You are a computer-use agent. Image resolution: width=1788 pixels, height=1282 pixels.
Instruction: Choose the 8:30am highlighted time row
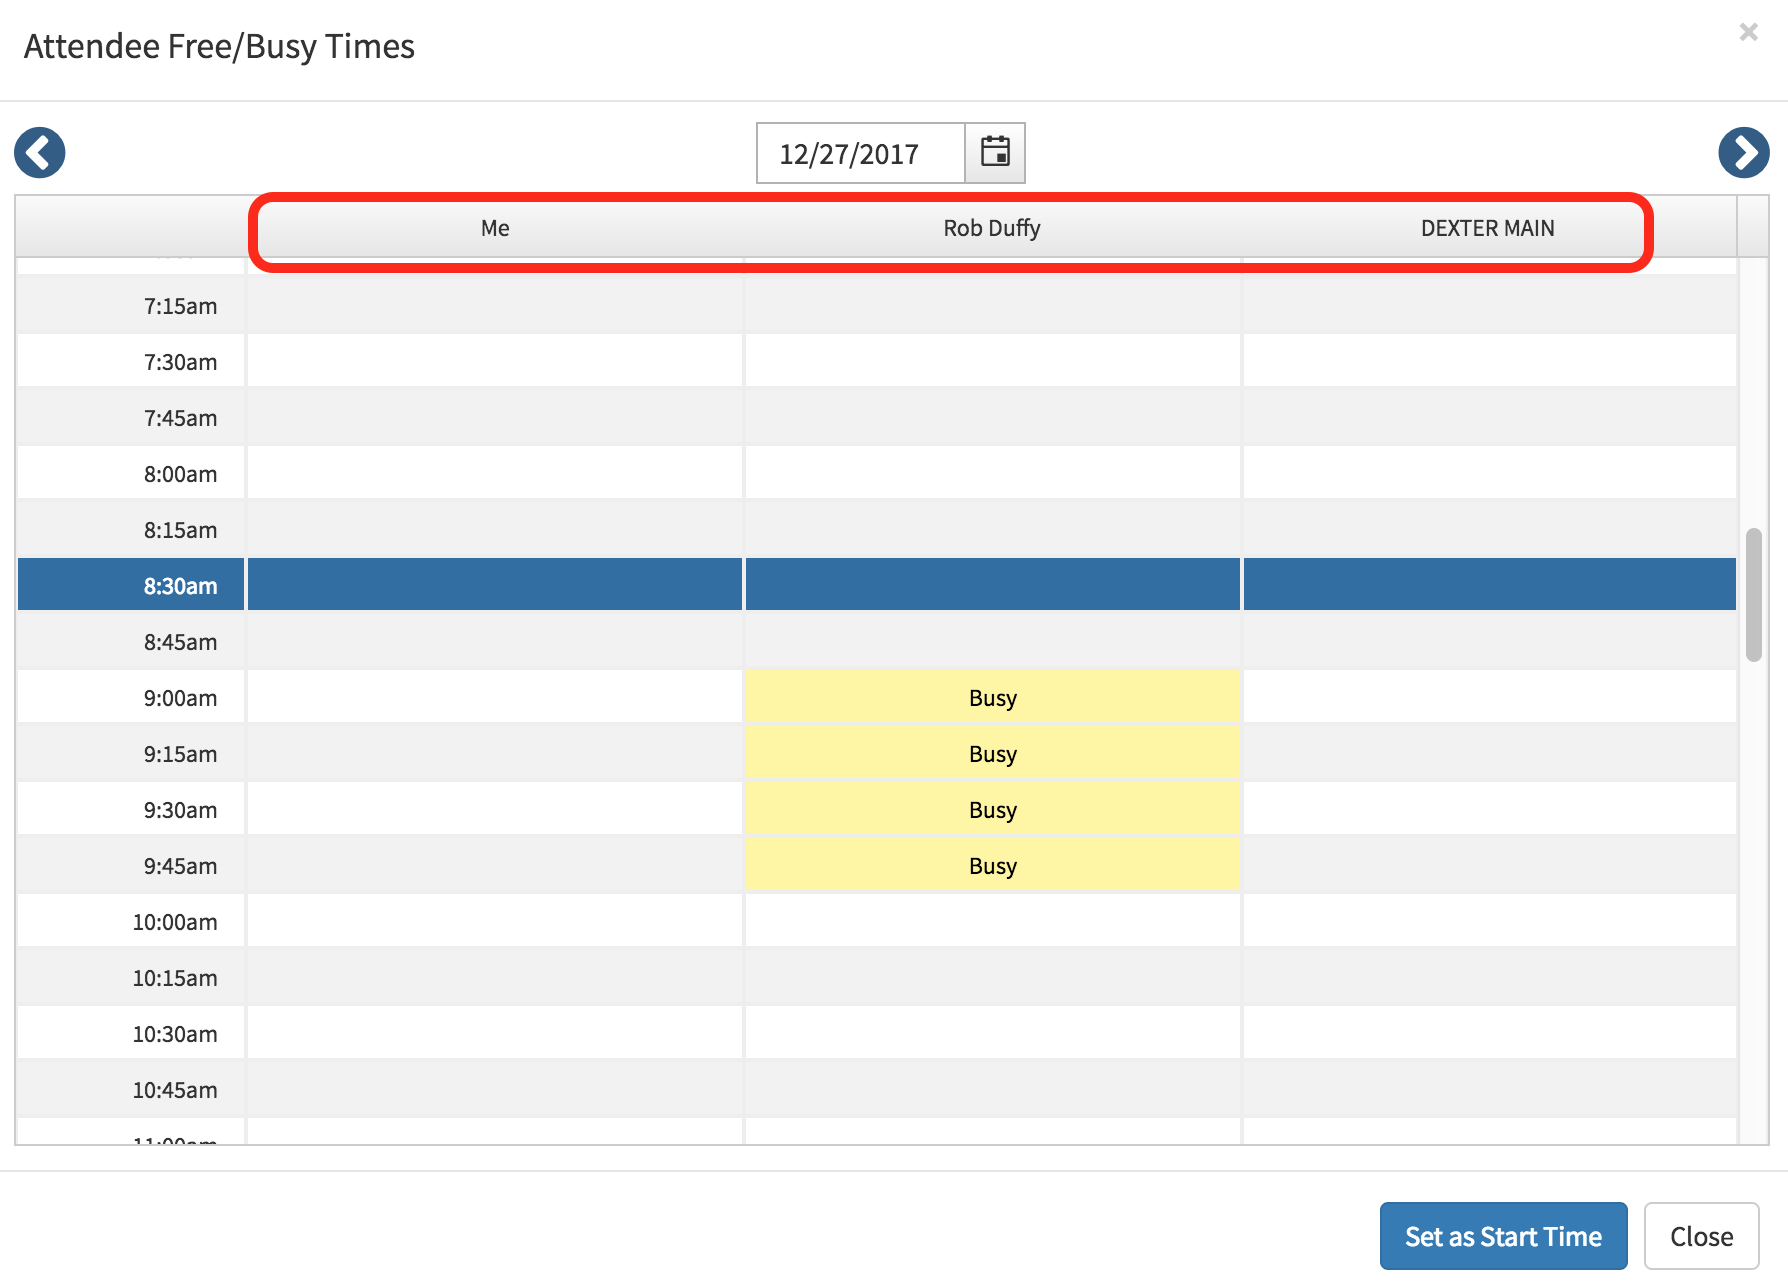pos(180,586)
